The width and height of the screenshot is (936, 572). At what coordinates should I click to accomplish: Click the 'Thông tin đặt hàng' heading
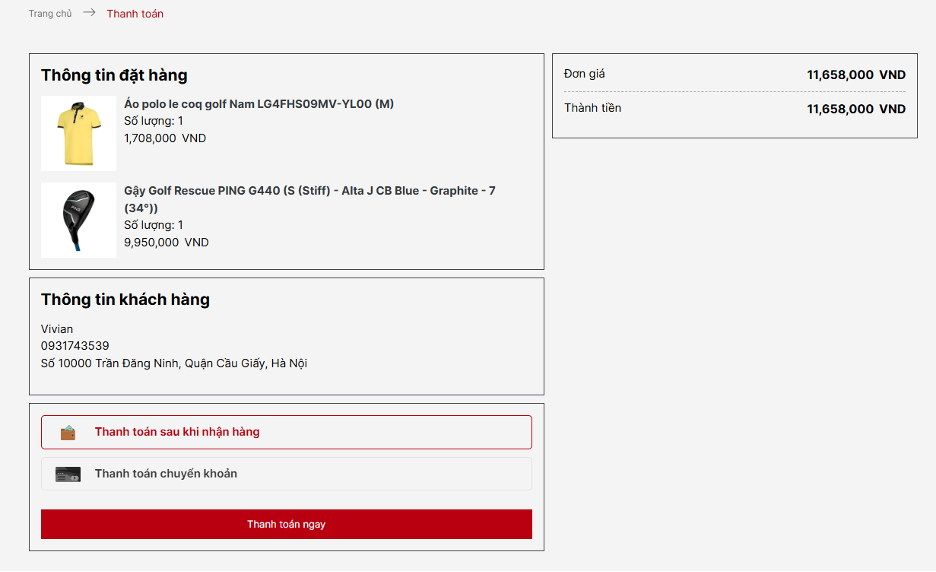pyautogui.click(x=114, y=75)
